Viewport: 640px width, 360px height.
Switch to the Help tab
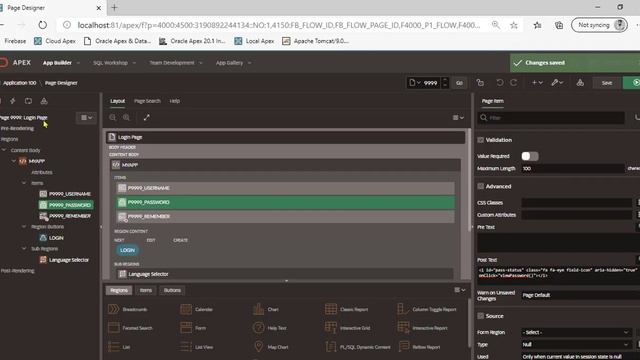point(175,101)
